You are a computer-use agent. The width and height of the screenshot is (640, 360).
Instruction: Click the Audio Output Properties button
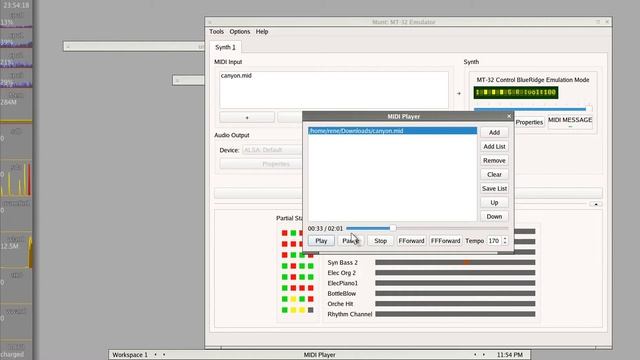coord(261,164)
